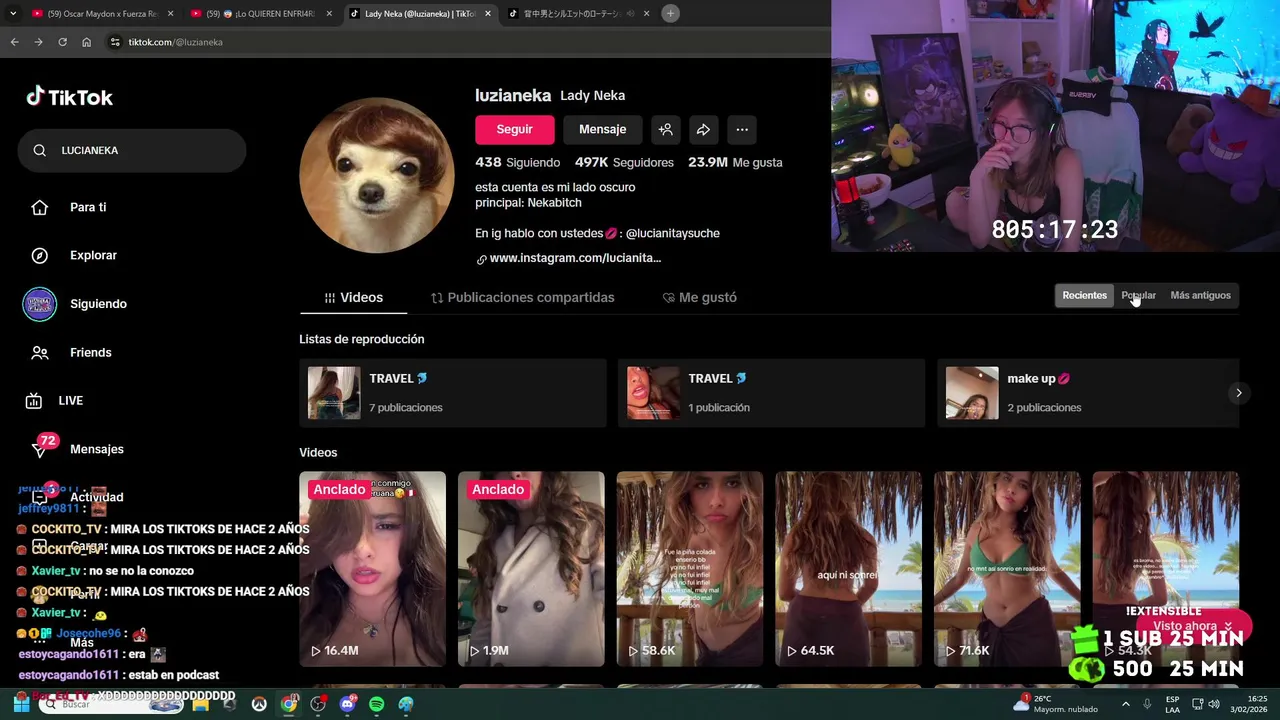Open Overwatch from the taskbar
This screenshot has height=720, width=1280.
click(x=259, y=704)
